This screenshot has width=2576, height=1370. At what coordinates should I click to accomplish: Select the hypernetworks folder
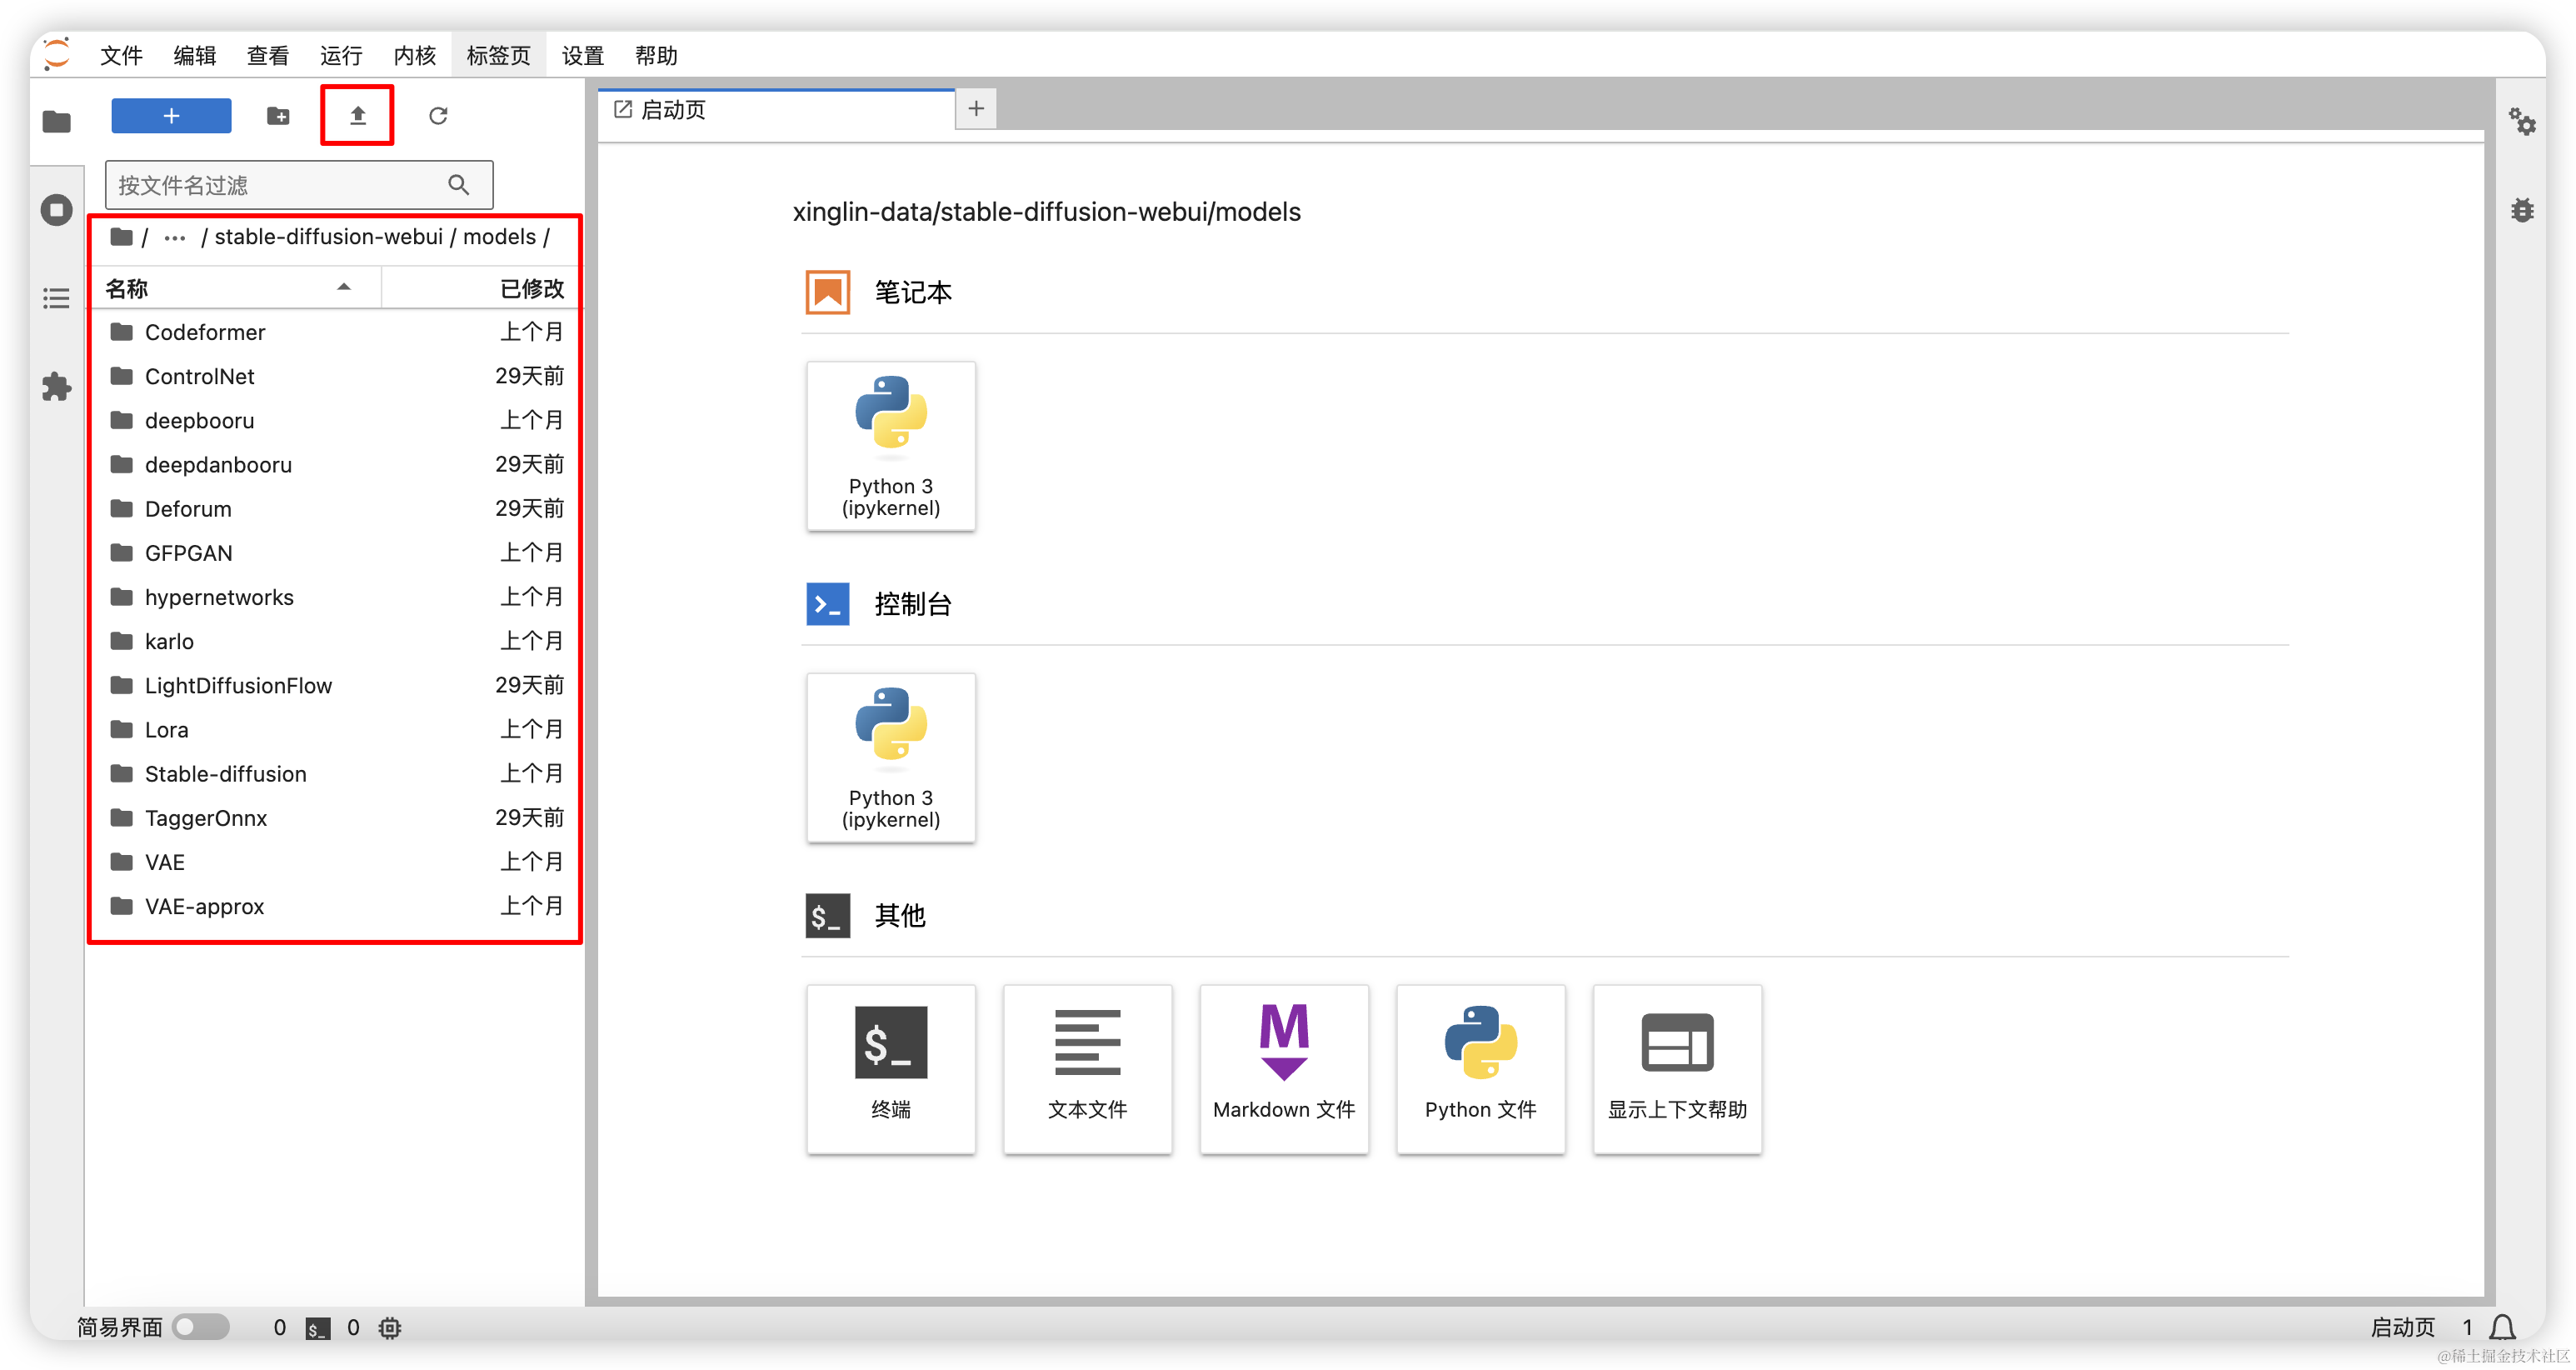click(x=336, y=597)
